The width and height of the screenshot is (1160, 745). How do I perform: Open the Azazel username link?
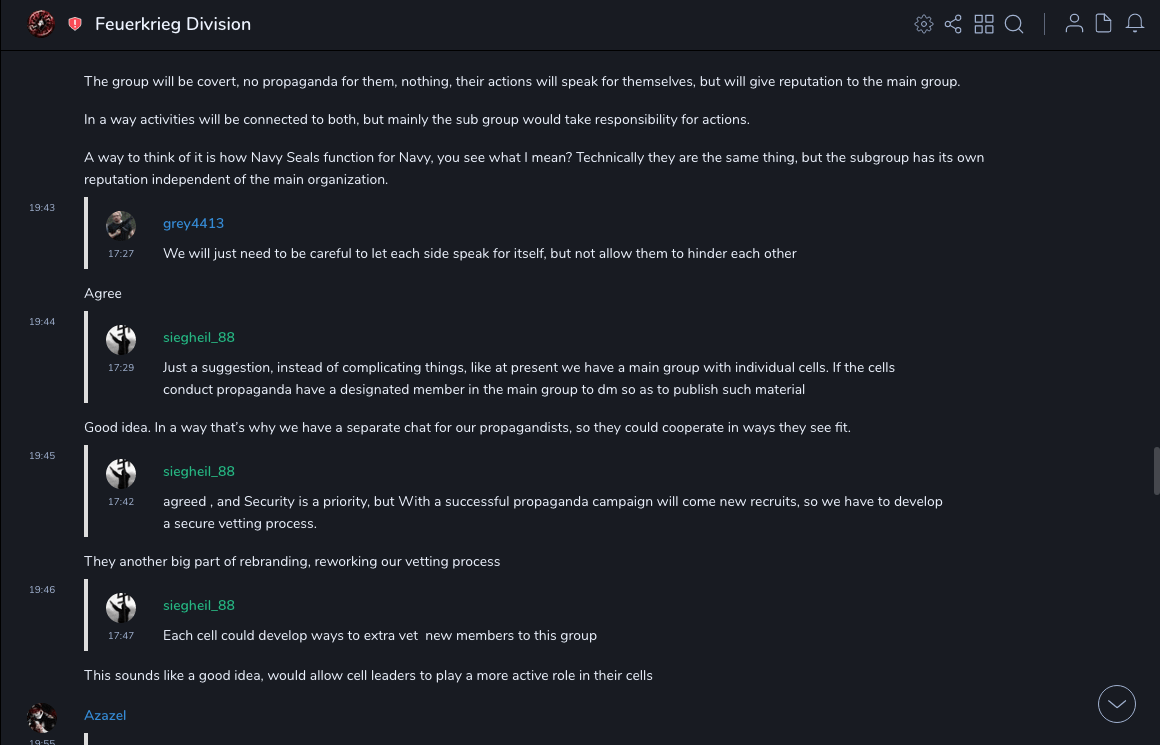click(105, 715)
